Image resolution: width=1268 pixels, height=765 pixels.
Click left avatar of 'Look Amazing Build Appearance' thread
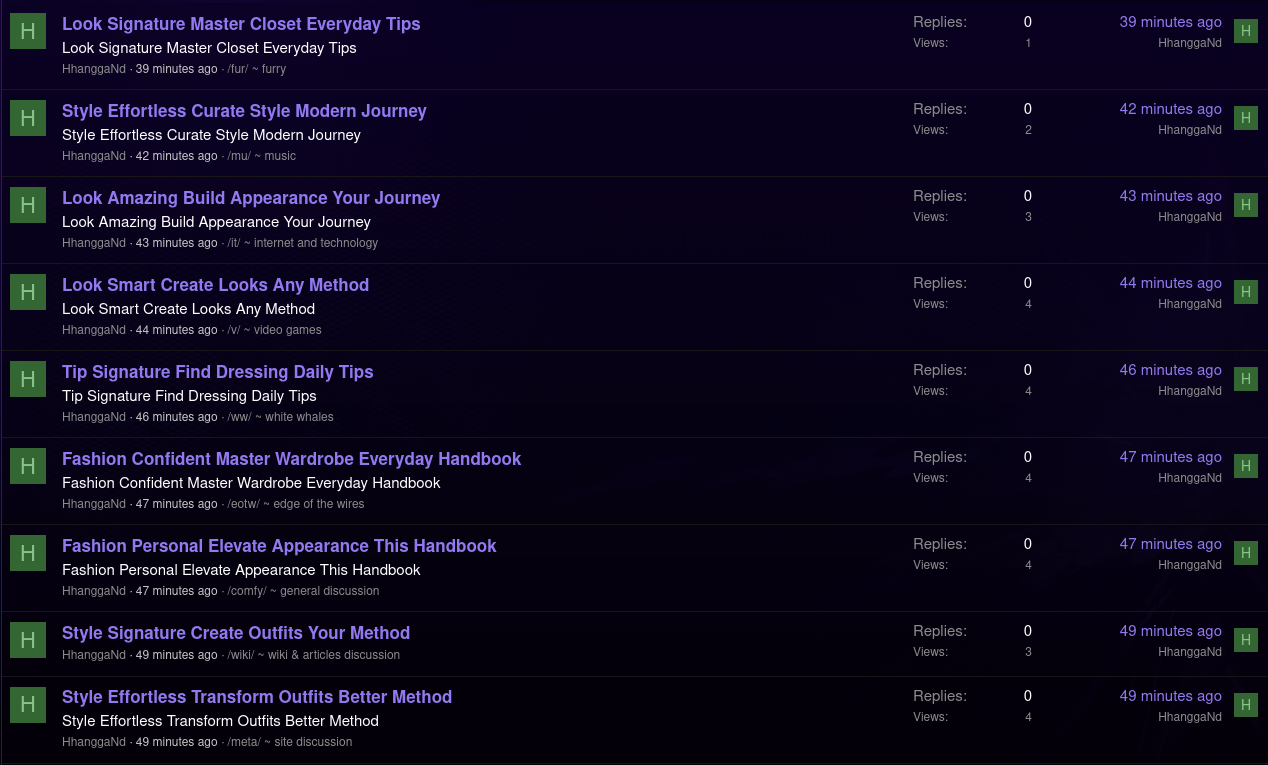click(x=28, y=205)
